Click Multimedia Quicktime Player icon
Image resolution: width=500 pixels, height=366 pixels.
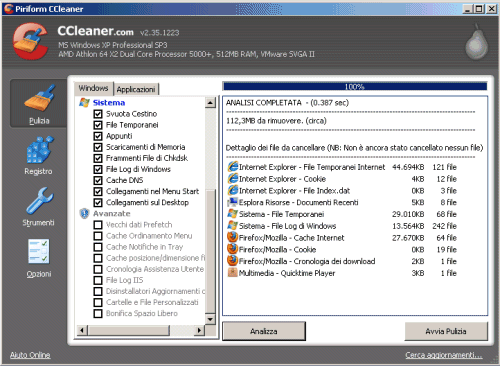click(x=233, y=273)
